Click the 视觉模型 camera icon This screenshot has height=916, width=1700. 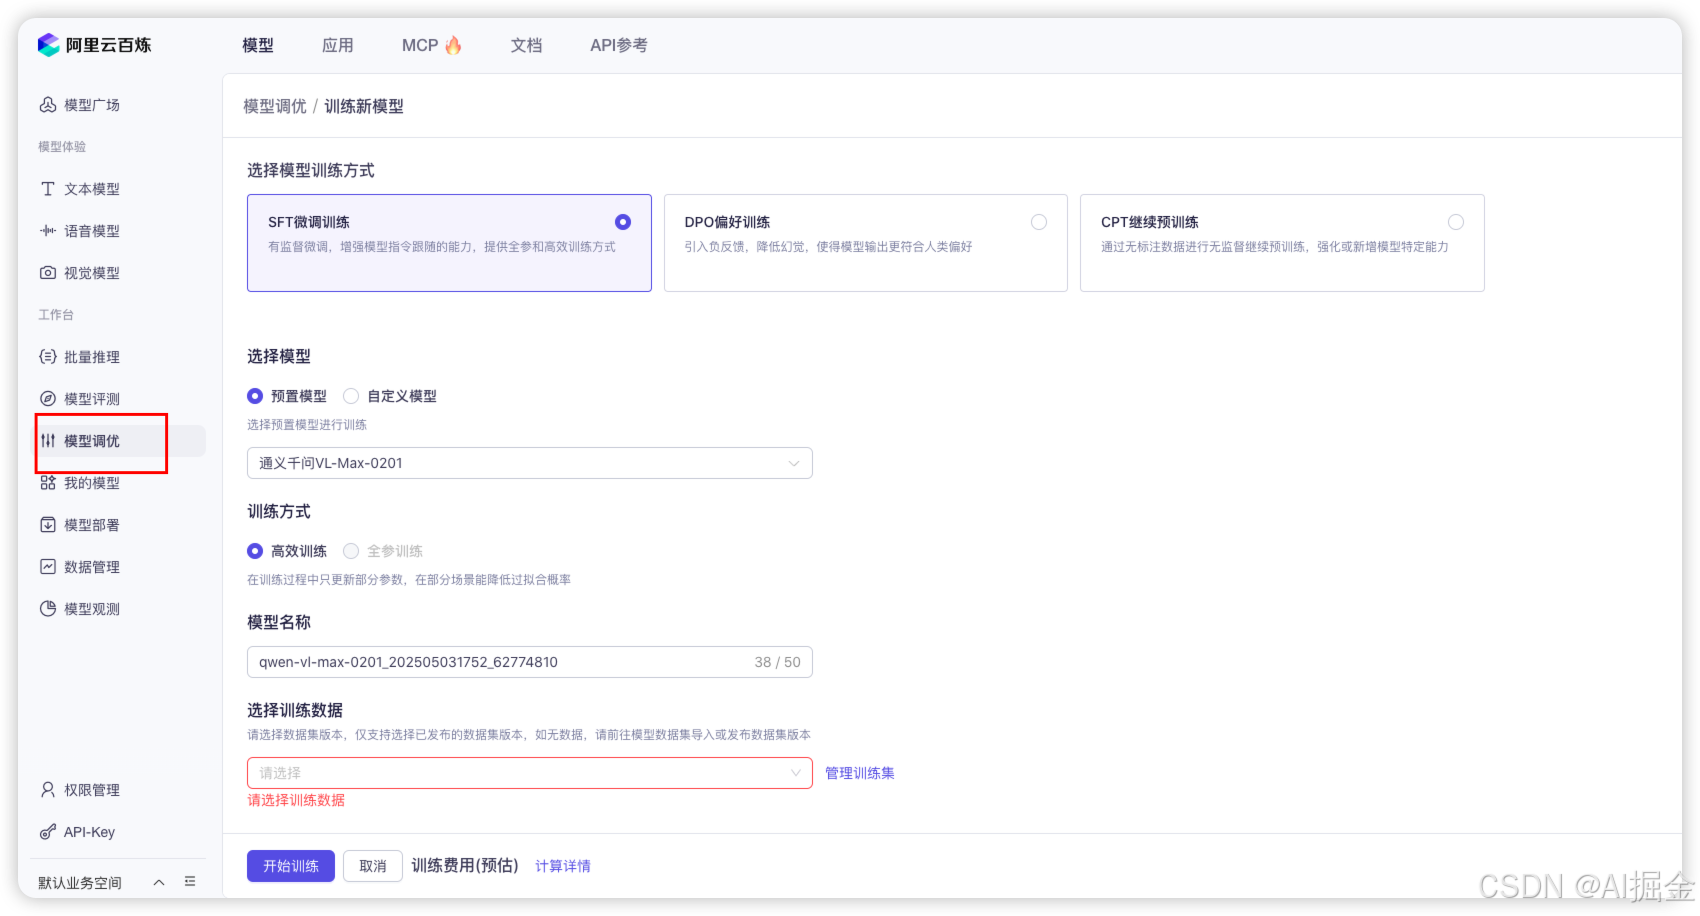click(x=48, y=273)
